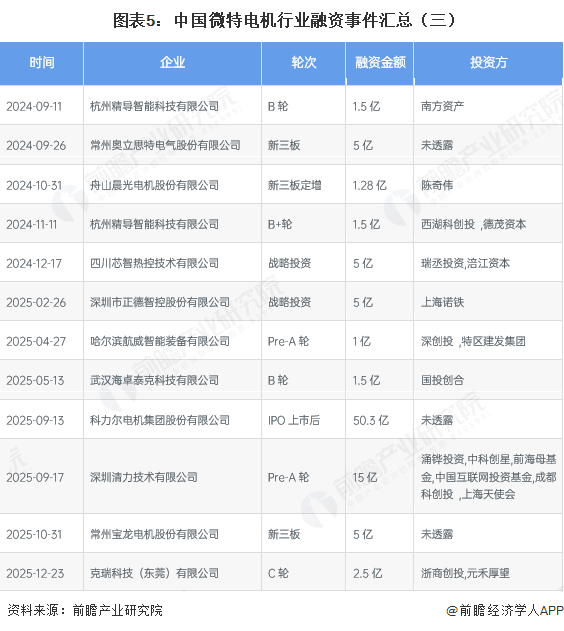This screenshot has width=564, height=631.
Task: Select the date 2025-09-17
Action: tap(35, 477)
